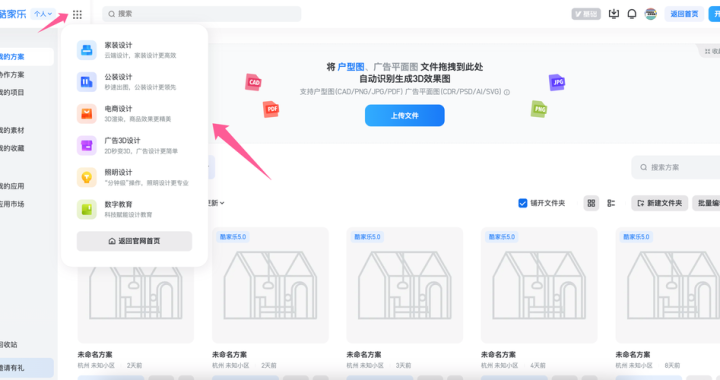This screenshot has height=380, width=720.
Task: Focus the 搜索方案 search field
Action: [x=675, y=167]
